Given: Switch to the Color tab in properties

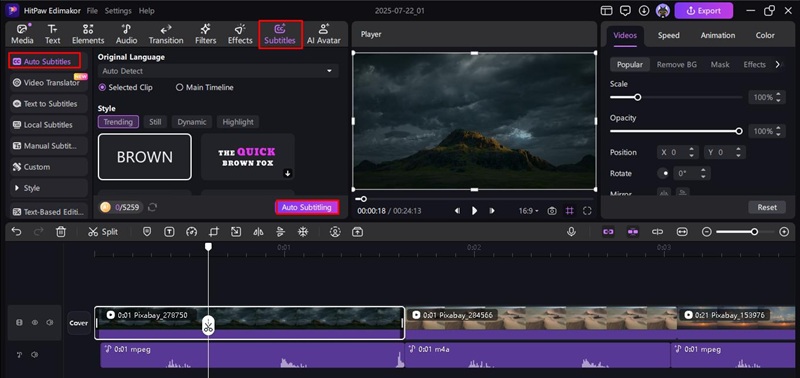Looking at the screenshot, I should coord(765,35).
